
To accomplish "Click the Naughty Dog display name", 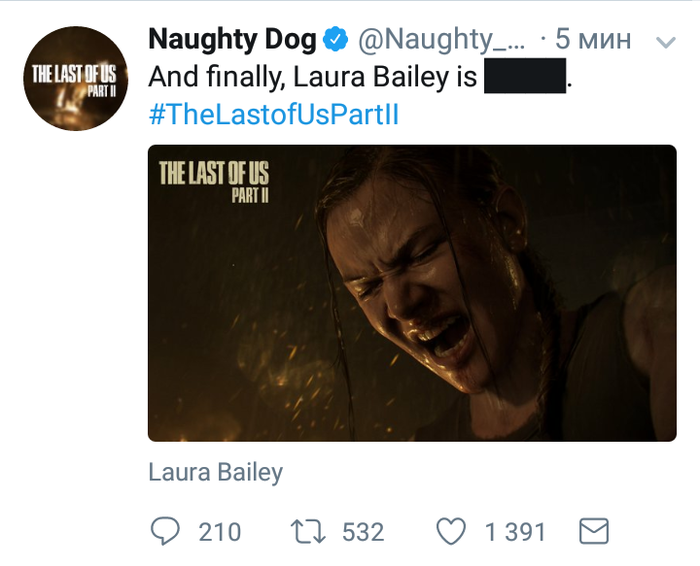I will pyautogui.click(x=232, y=40).
